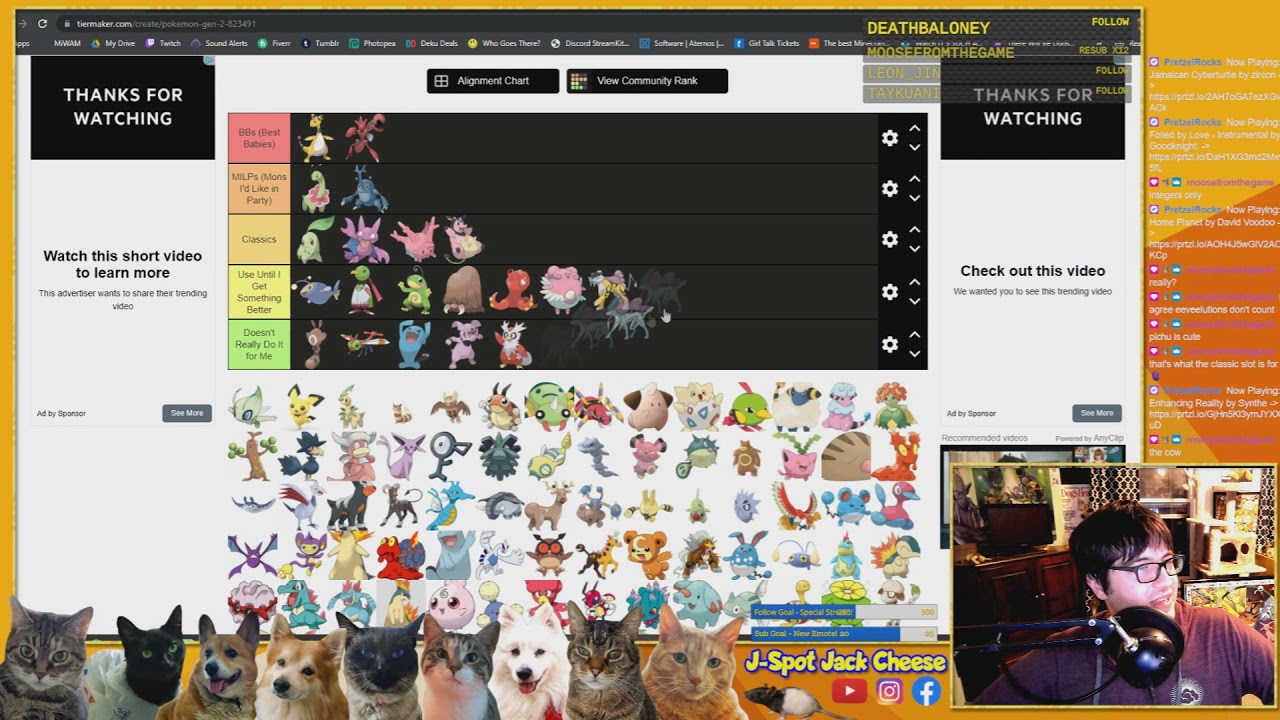This screenshot has width=1280, height=720.
Task: Move Use Until I Get Something Better tier up
Action: point(914,283)
